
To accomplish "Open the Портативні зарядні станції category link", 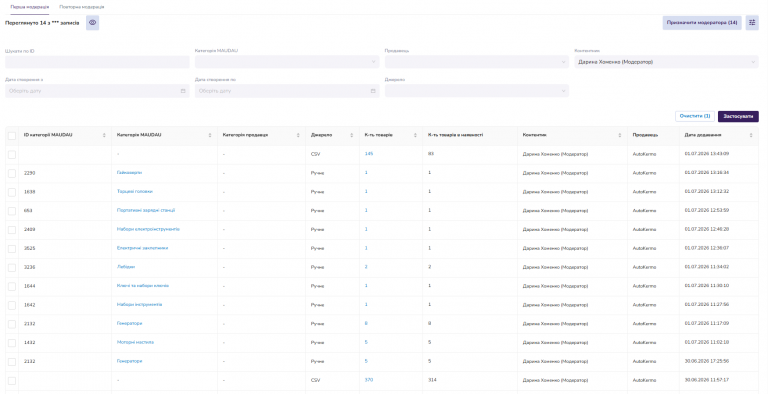I will tap(146, 210).
